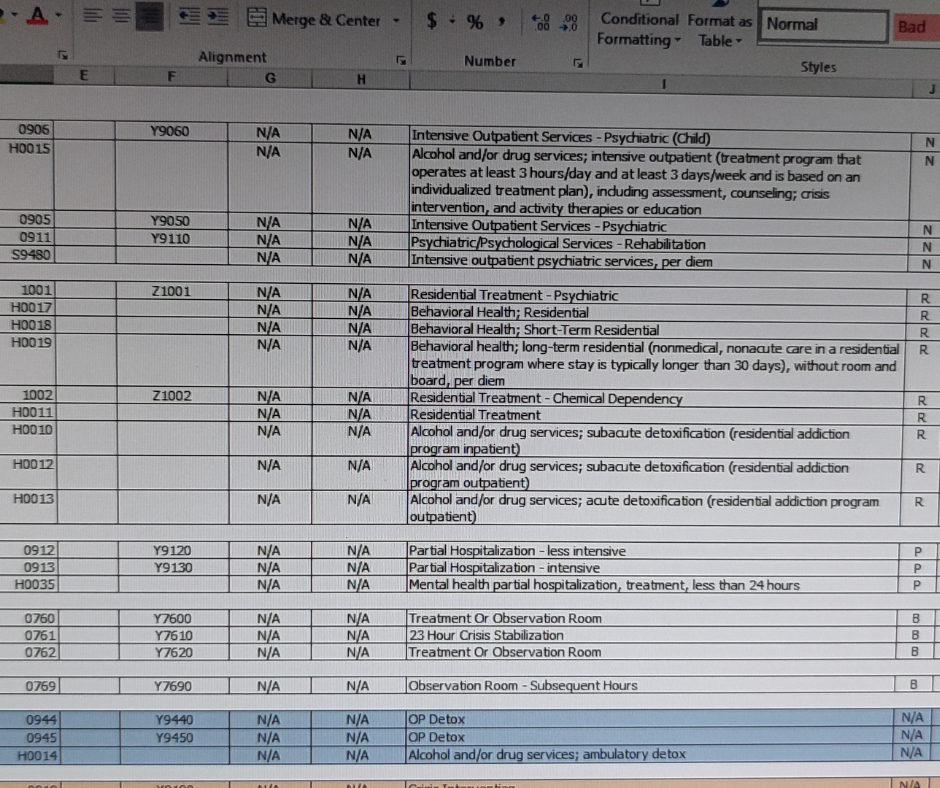Decrease Decimal places
The height and width of the screenshot is (788, 940).
(568, 23)
